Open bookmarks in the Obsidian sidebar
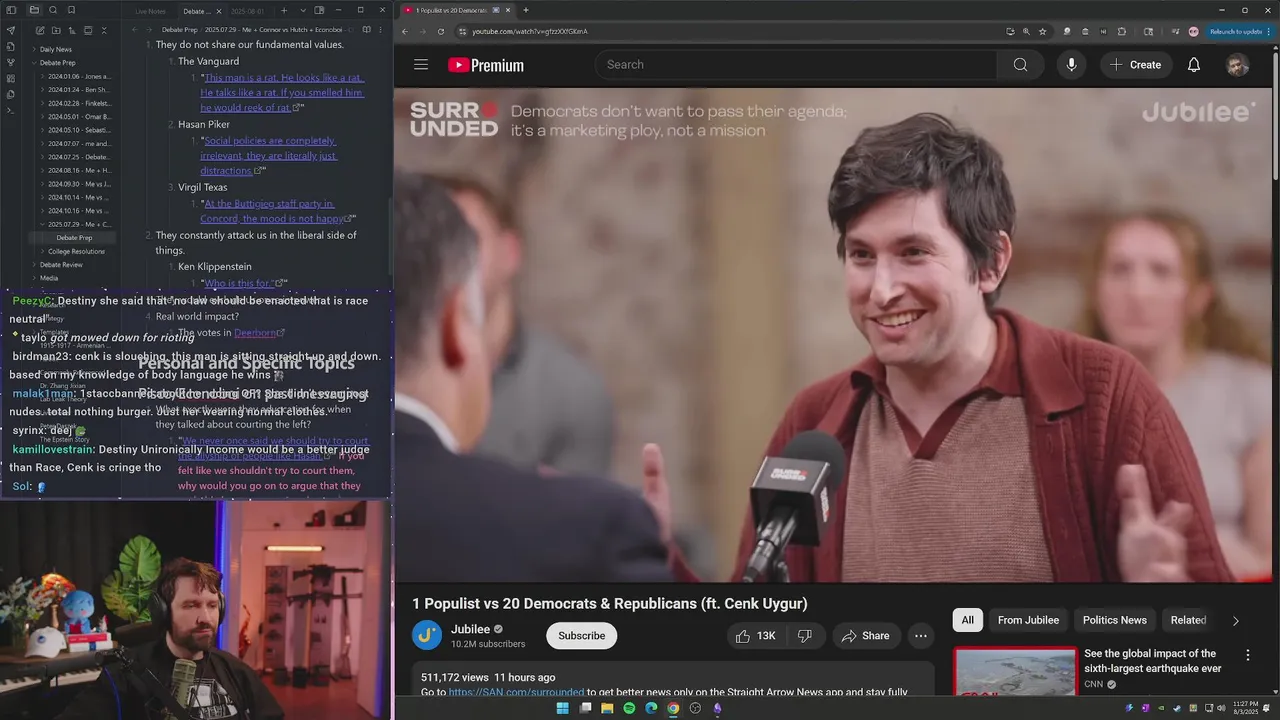The image size is (1280, 720). pyautogui.click(x=71, y=10)
